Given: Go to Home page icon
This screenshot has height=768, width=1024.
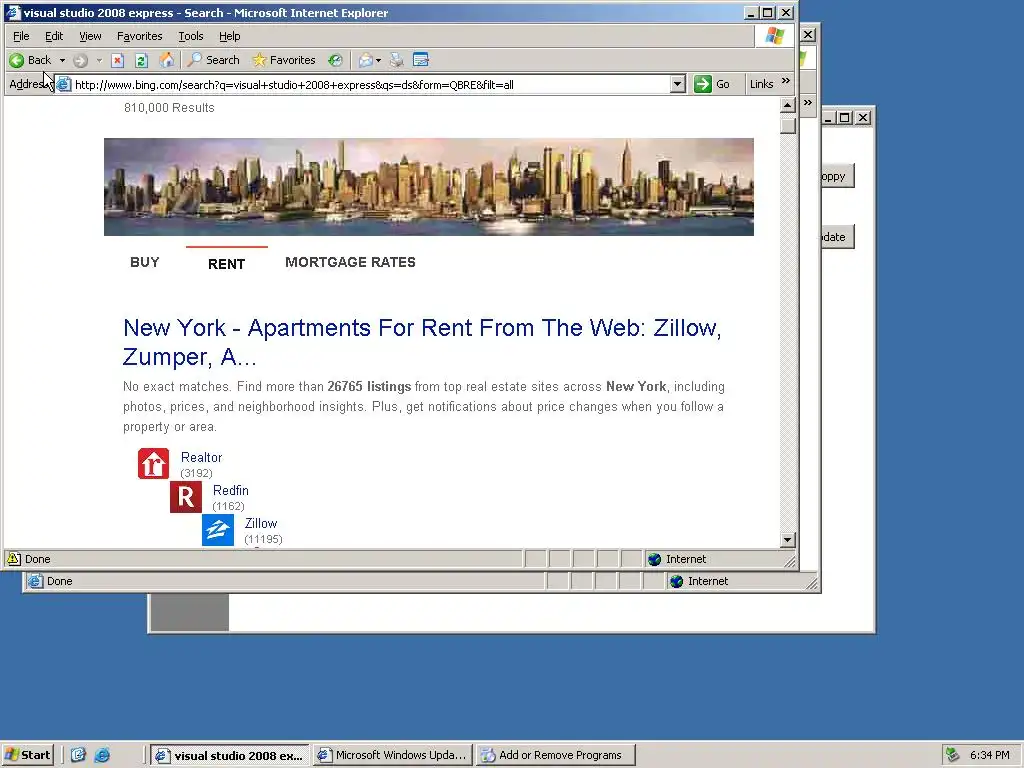Looking at the screenshot, I should 167,61.
